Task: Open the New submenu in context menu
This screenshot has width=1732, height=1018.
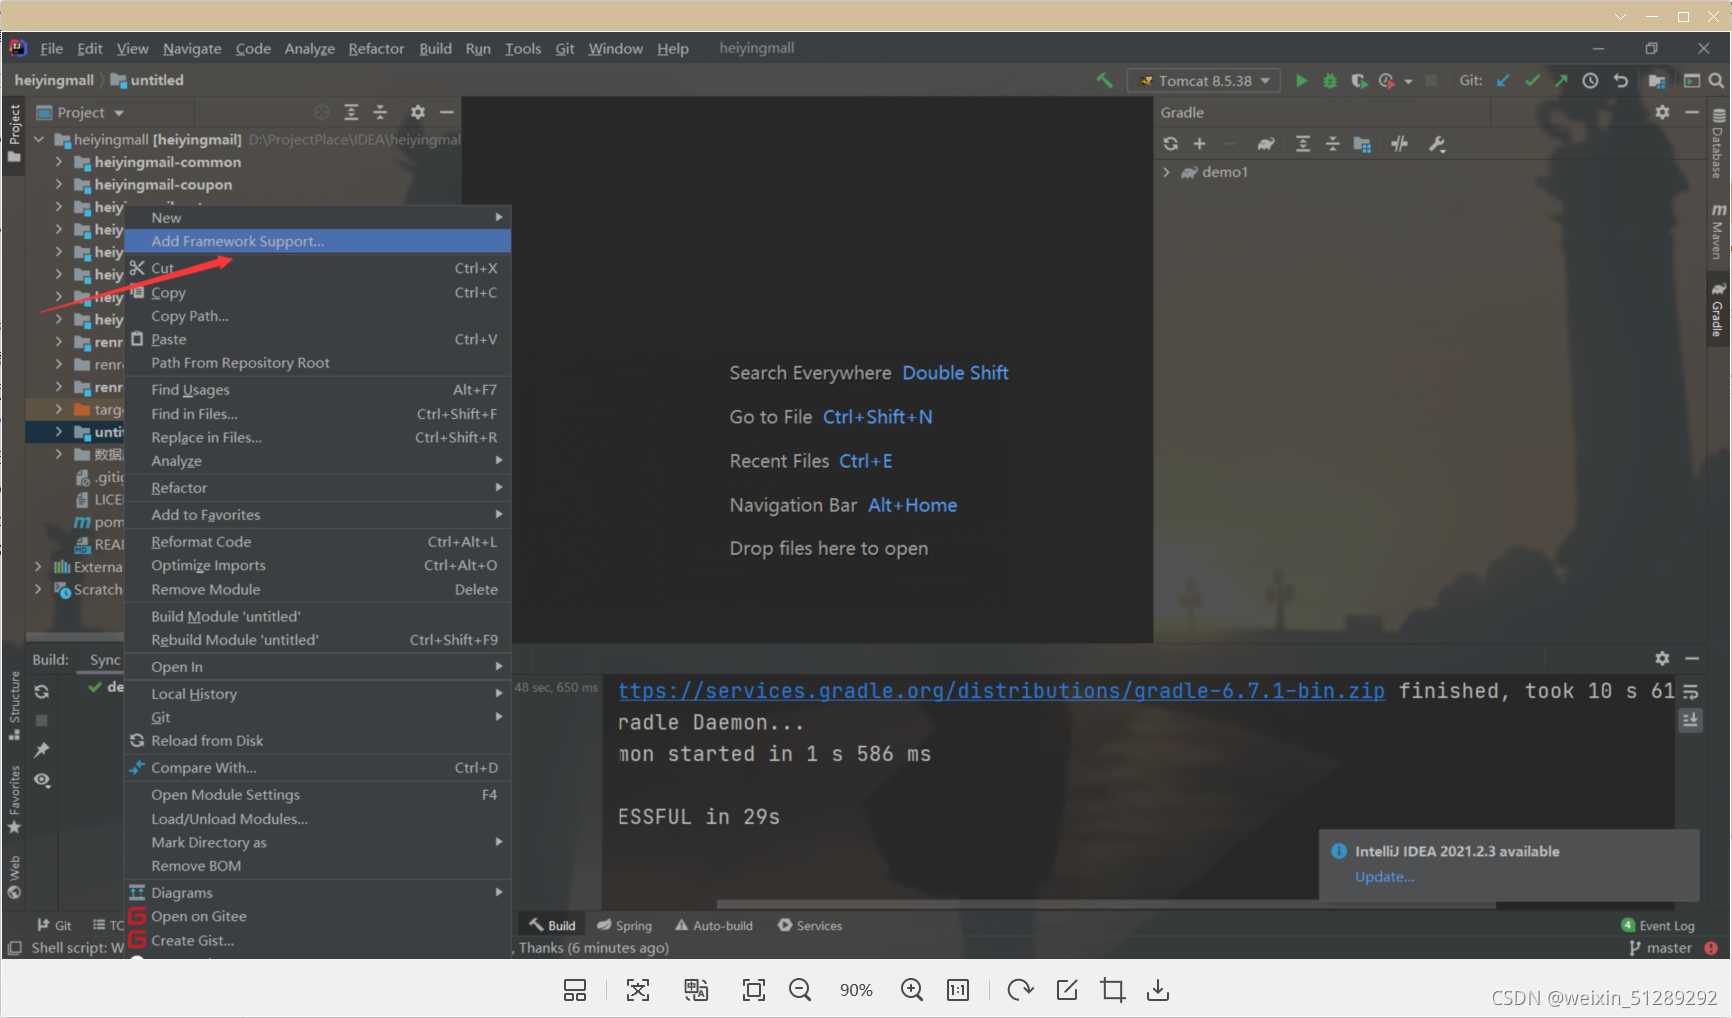Action: [x=318, y=217]
